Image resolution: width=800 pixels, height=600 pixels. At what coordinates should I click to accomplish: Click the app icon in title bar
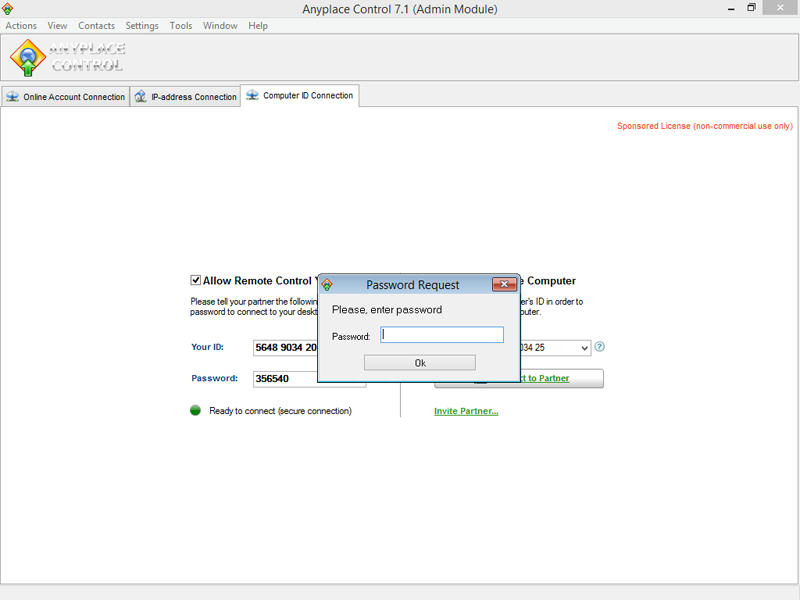(8, 9)
